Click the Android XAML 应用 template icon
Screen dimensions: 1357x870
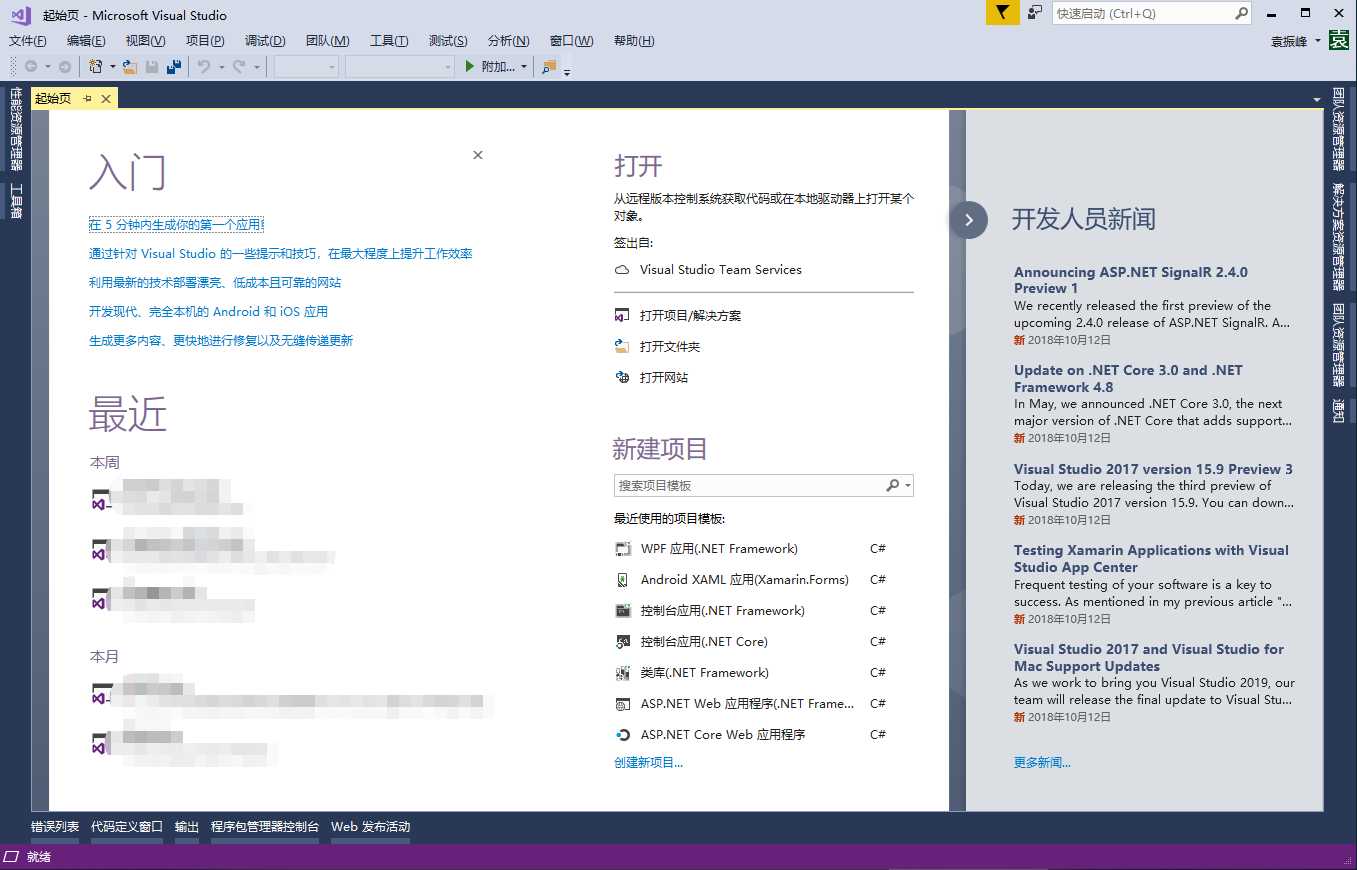click(622, 580)
